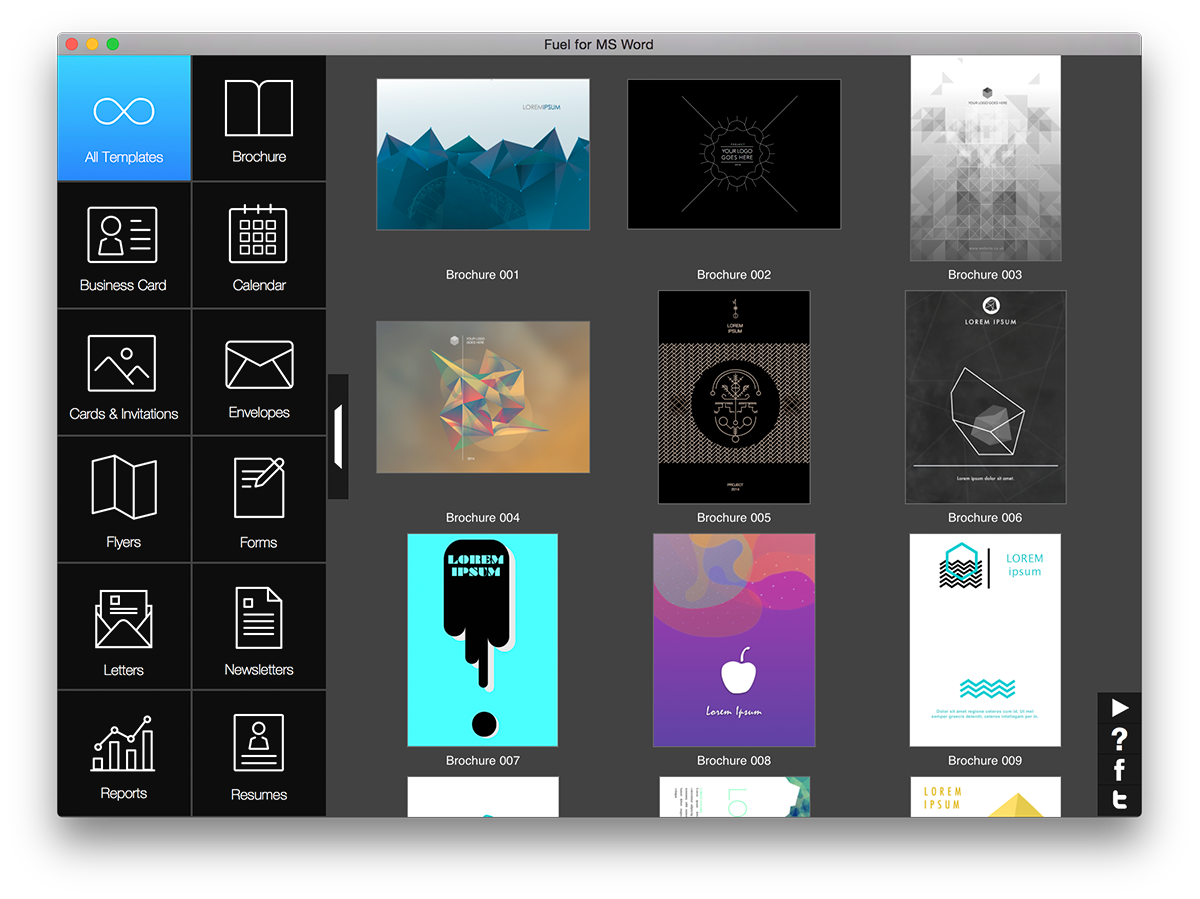Open the Newsletters document icon
Viewport: 1200px width, 899px height.
click(x=259, y=618)
